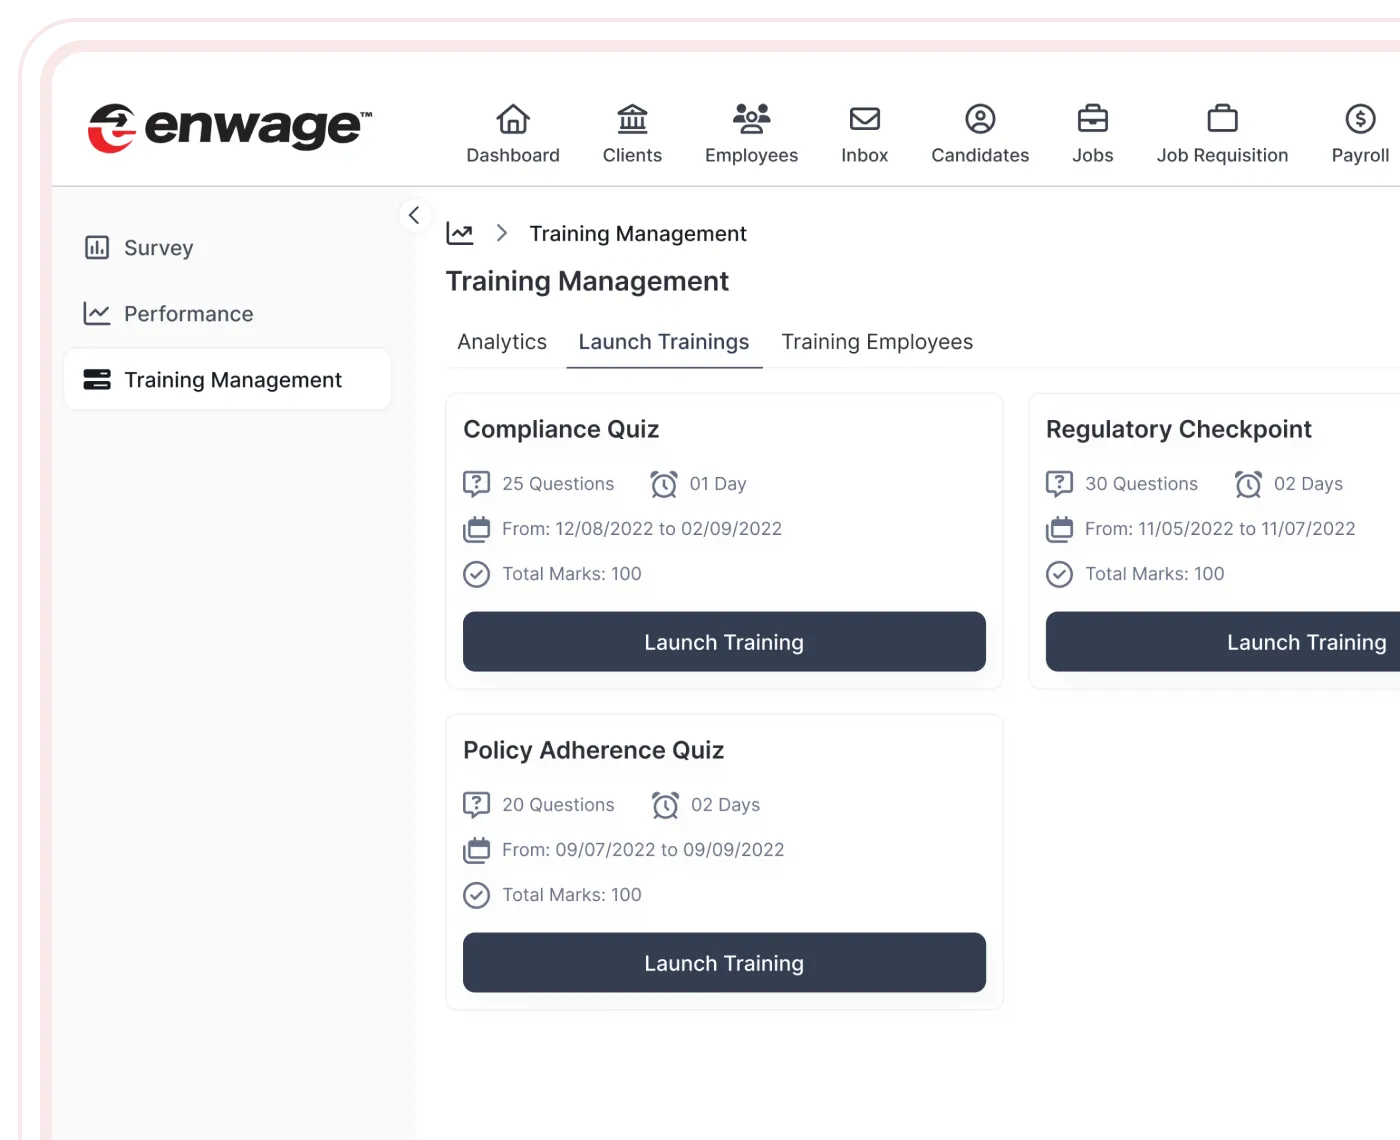The image size is (1400, 1140).
Task: Switch to the Training Employees tab
Action: click(877, 342)
